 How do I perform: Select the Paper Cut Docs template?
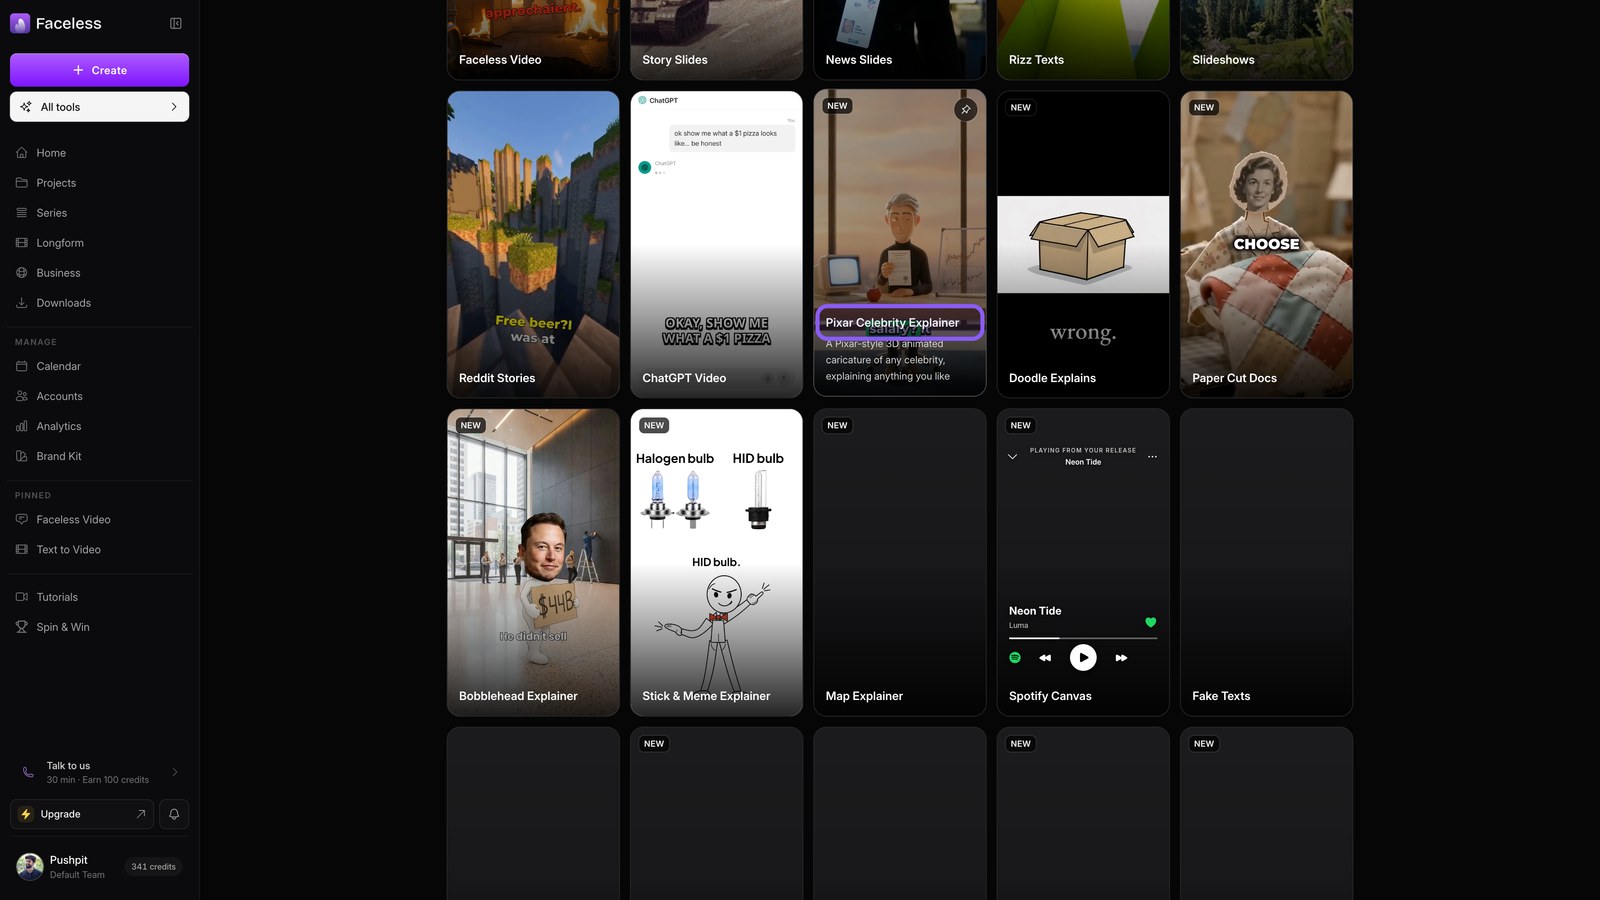(x=1266, y=244)
